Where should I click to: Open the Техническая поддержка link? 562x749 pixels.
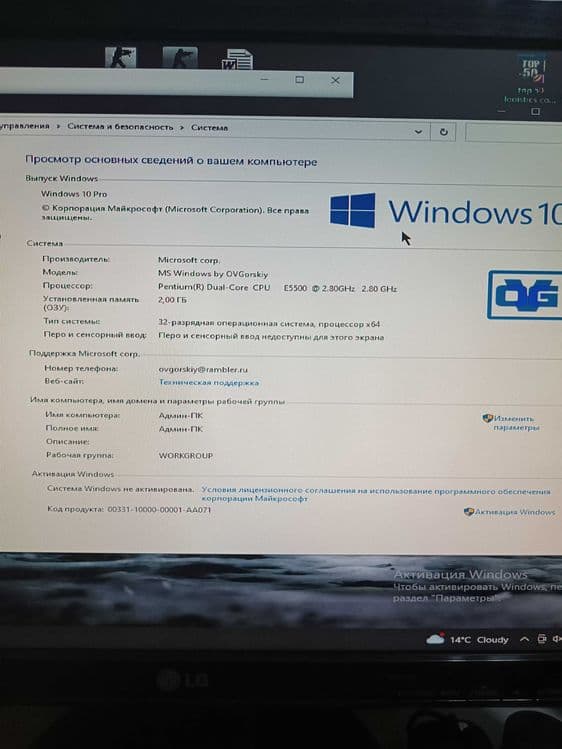click(209, 383)
